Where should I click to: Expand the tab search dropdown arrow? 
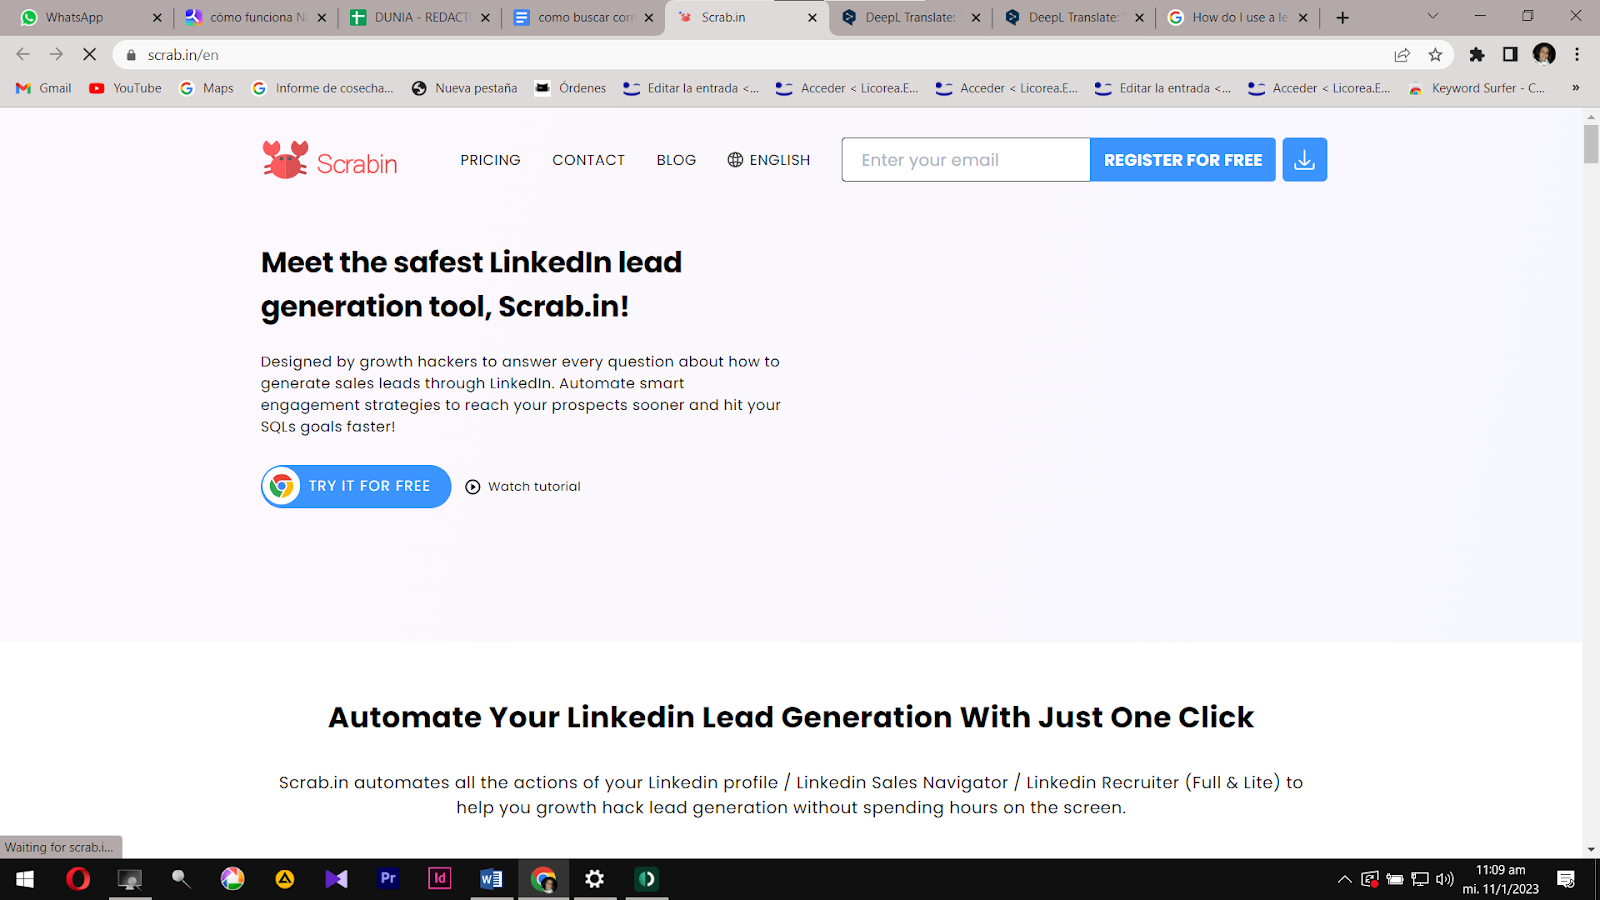click(x=1432, y=16)
